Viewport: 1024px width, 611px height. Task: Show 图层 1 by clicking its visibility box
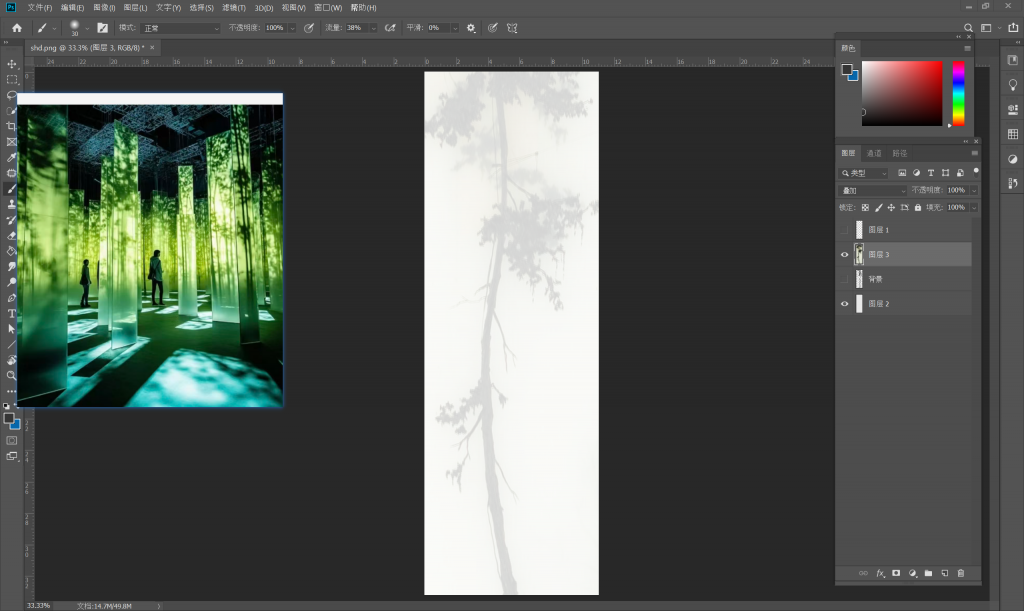tap(844, 230)
